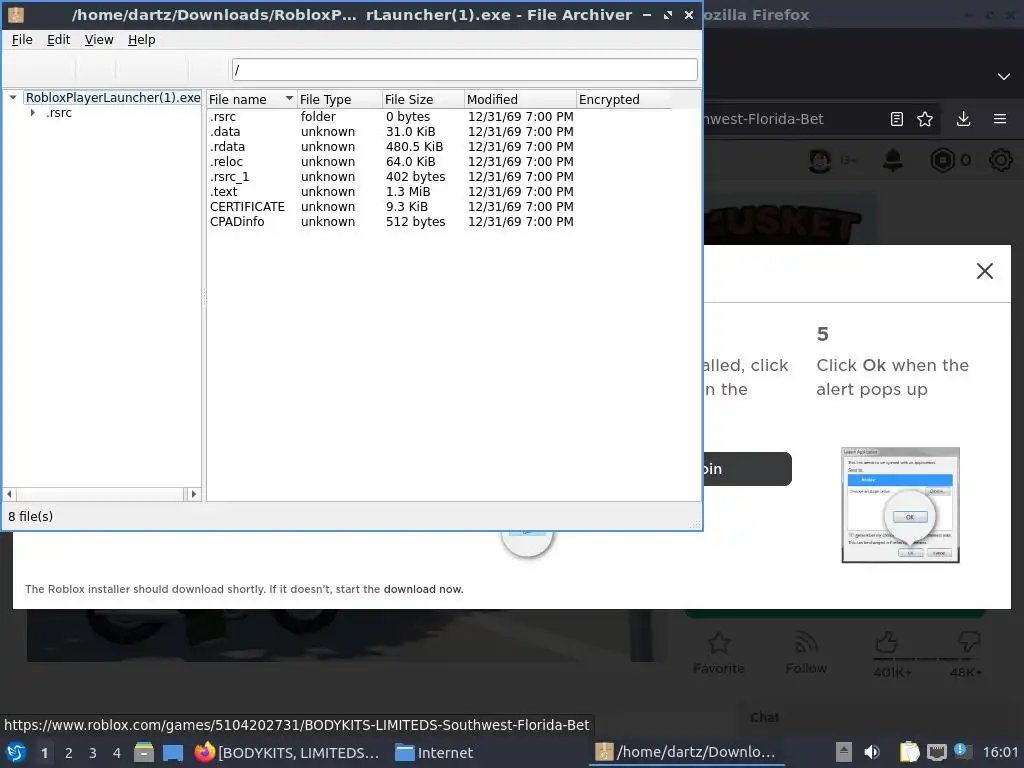The image size is (1024, 768).
Task: Click the 1.3 MiB size cell
Action: click(x=408, y=191)
